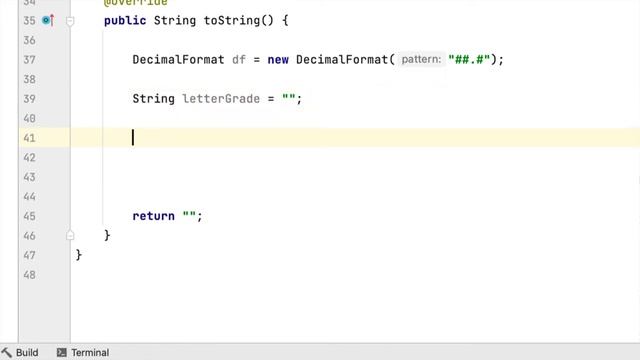
Task: Click the closing brace on line 47
Action: point(79,255)
